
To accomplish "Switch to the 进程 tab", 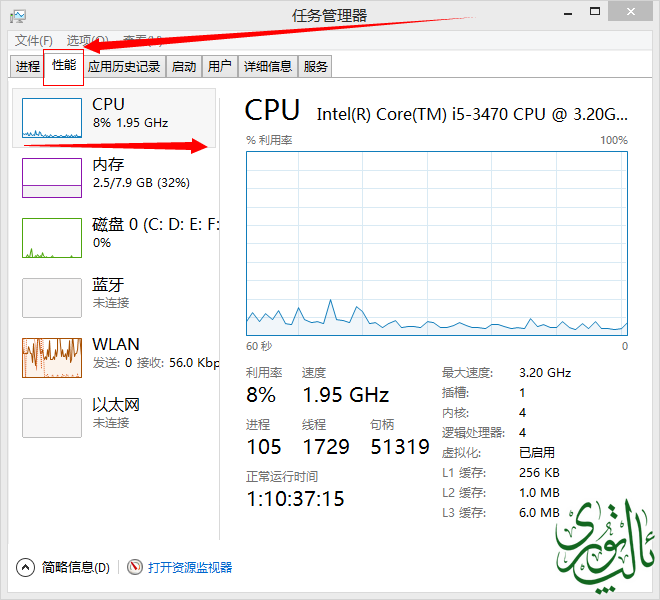I will pyautogui.click(x=28, y=67).
